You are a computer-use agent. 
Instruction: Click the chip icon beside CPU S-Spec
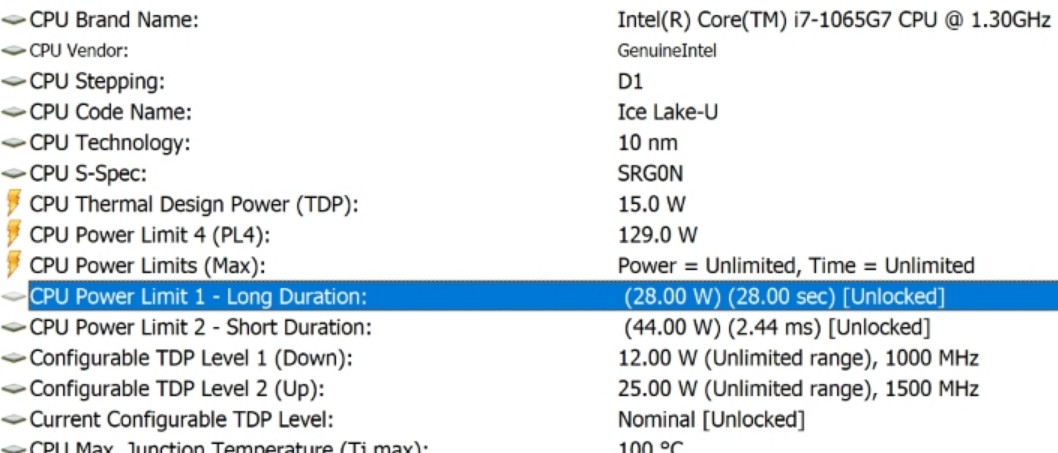click(13, 174)
